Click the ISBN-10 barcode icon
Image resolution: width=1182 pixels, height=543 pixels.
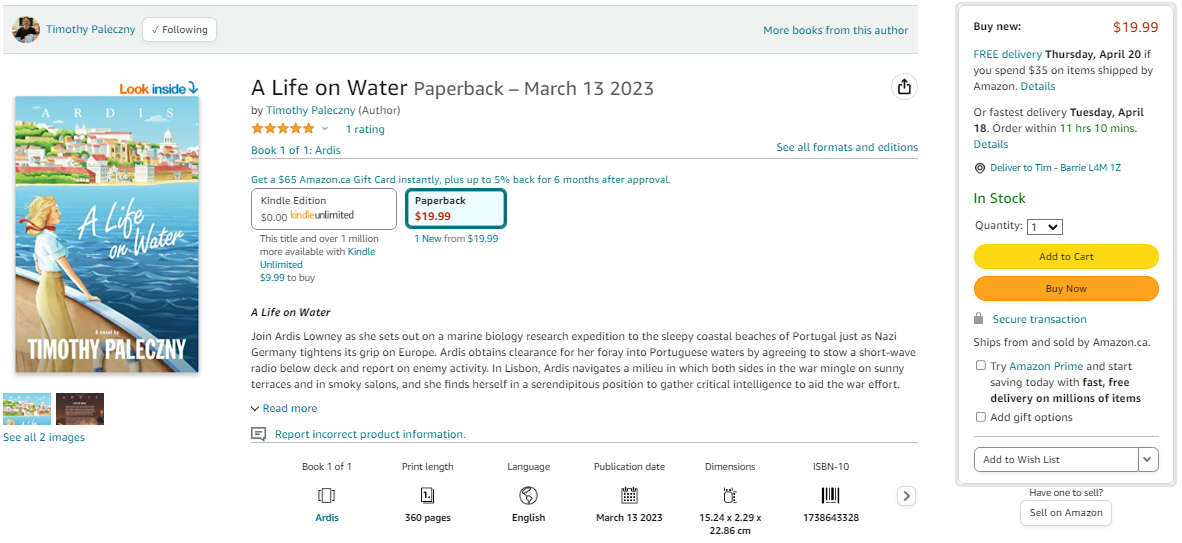[831, 495]
